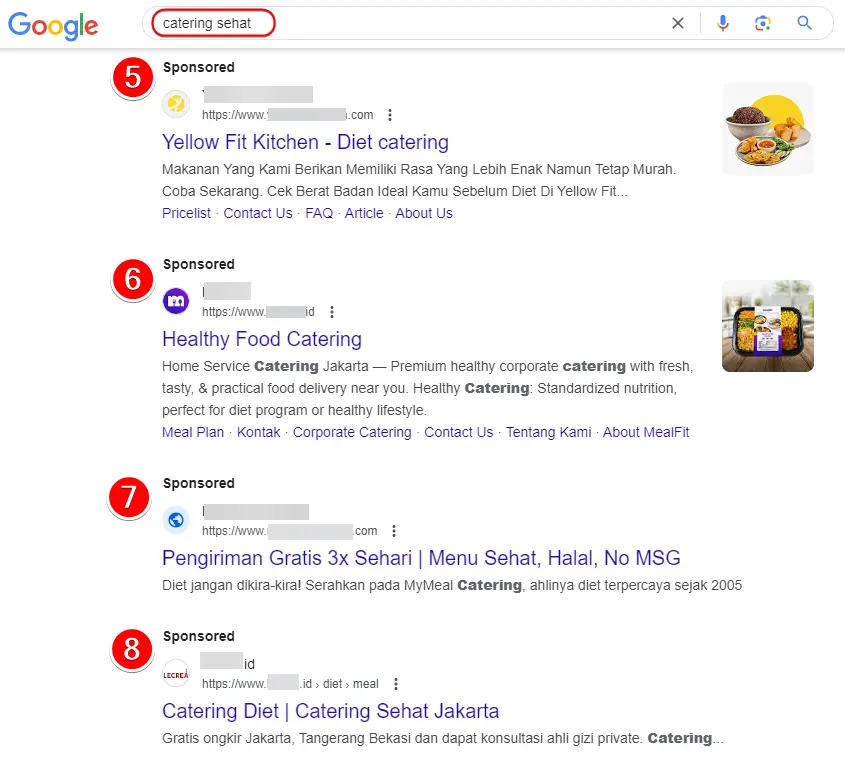Open Yellow Fit Kitchen - Diet catering result
The width and height of the screenshot is (845, 763).
click(x=305, y=142)
